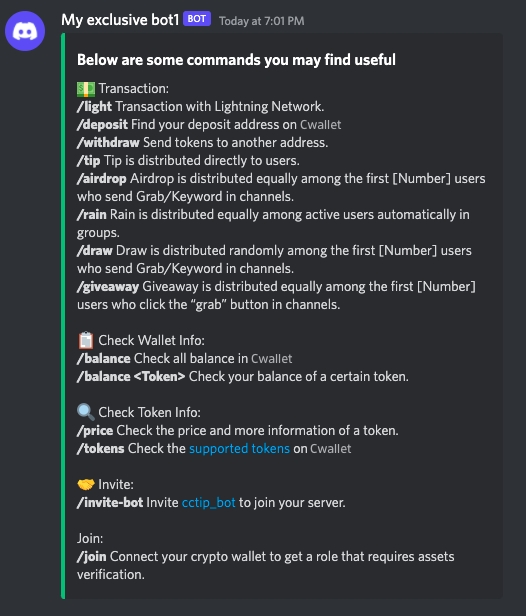
Task: Open the supported tokens link
Action: pyautogui.click(x=239, y=448)
